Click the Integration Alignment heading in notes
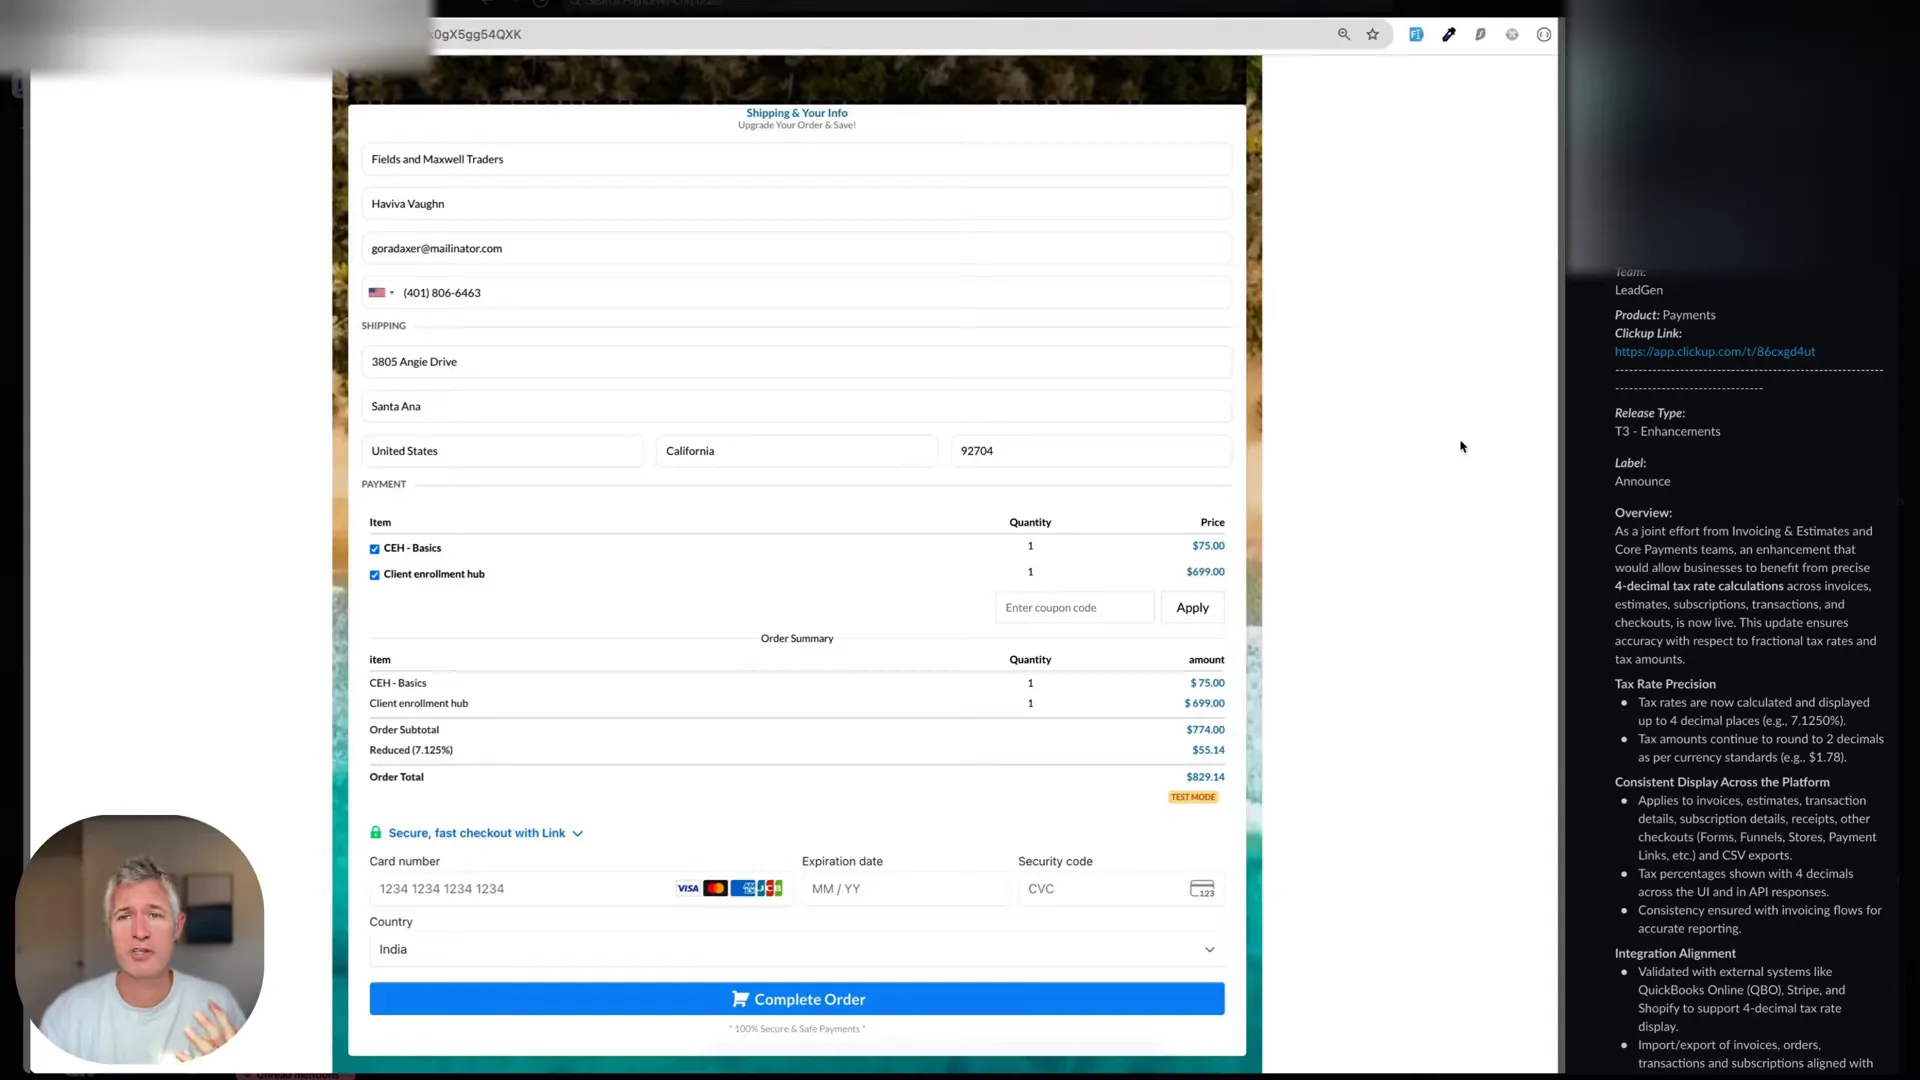 point(1675,954)
